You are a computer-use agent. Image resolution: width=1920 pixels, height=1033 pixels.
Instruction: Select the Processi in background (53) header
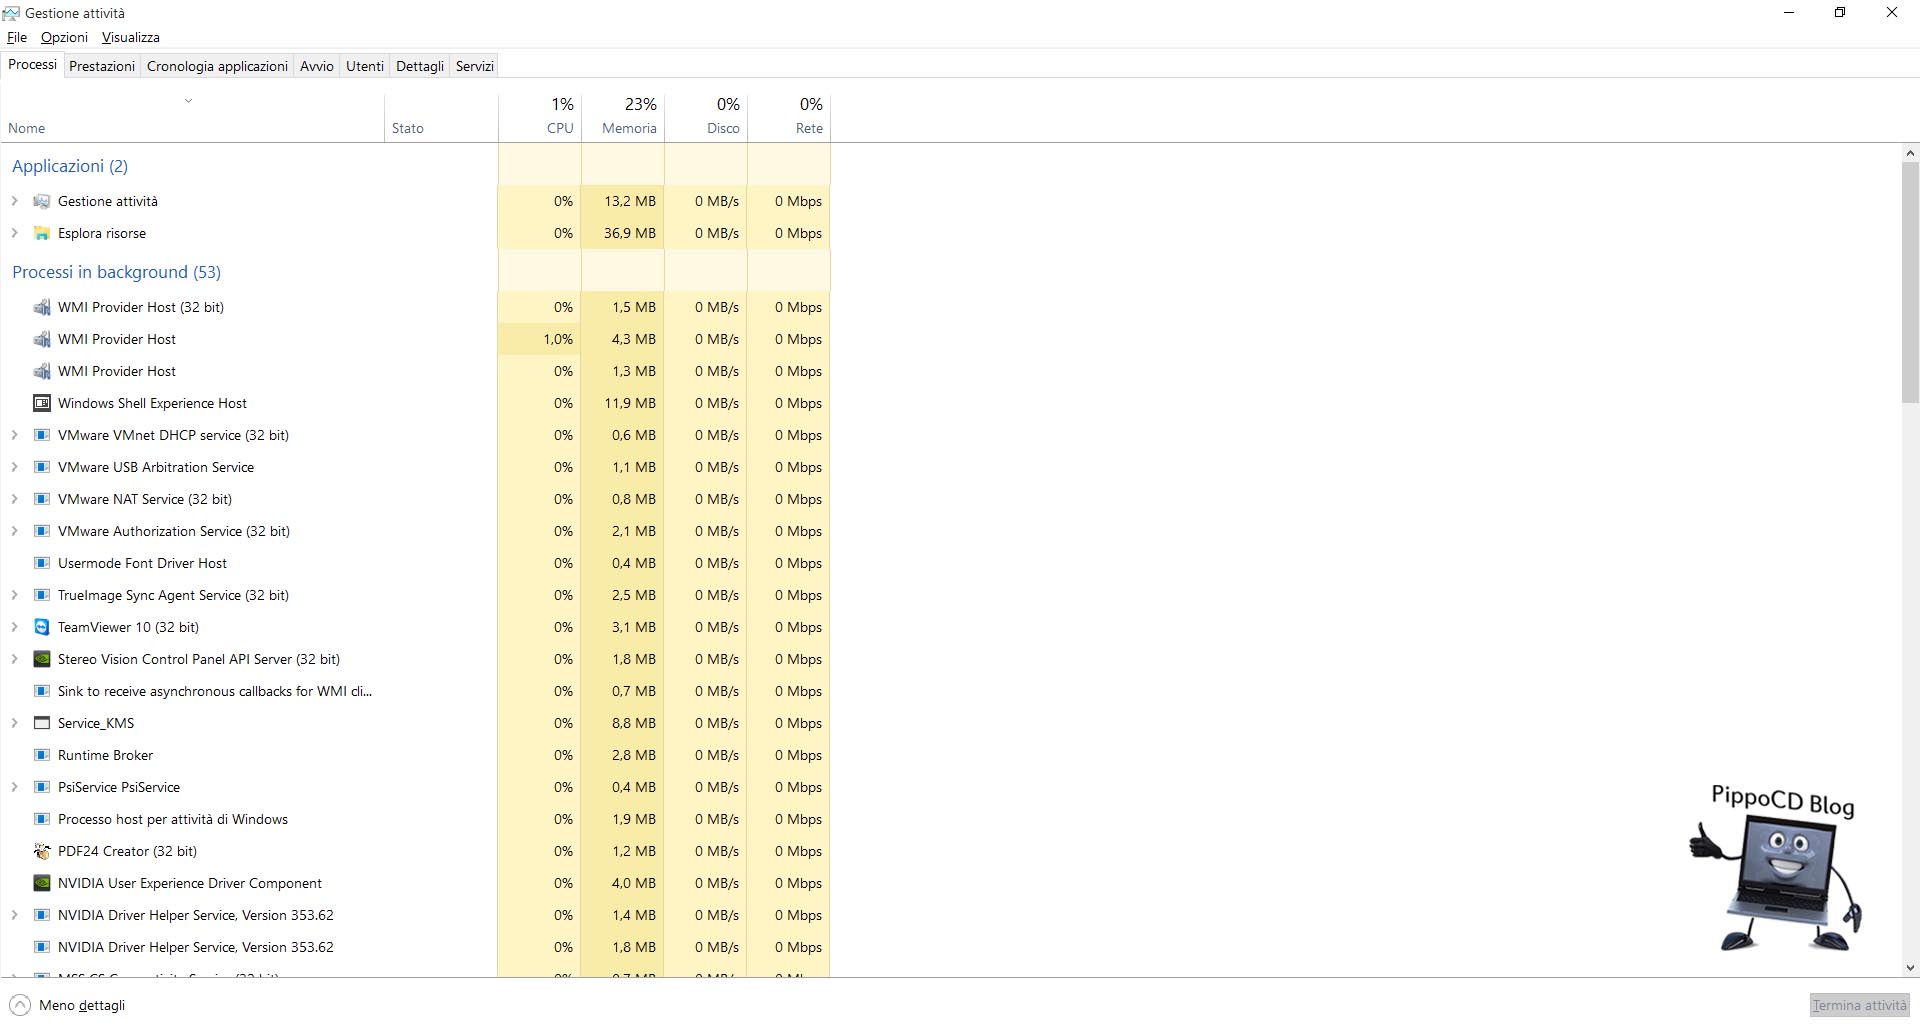point(116,272)
